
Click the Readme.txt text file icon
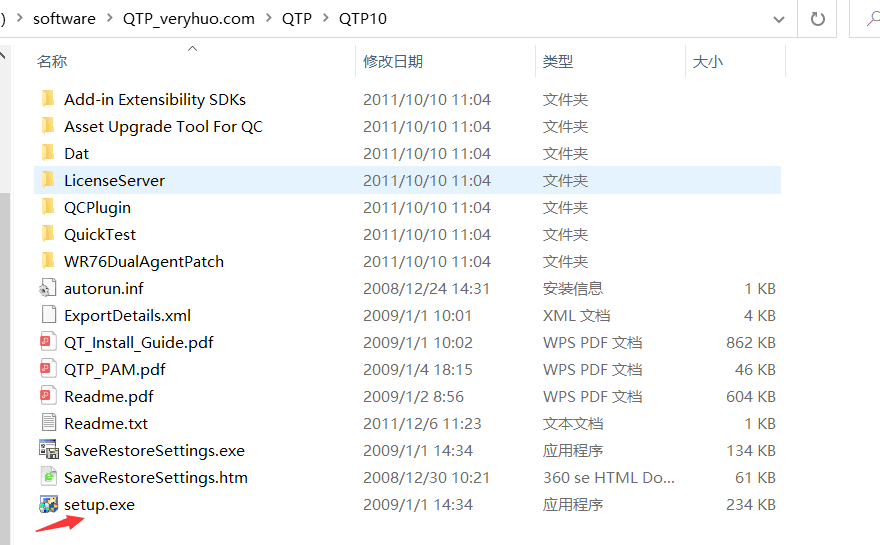(49, 423)
